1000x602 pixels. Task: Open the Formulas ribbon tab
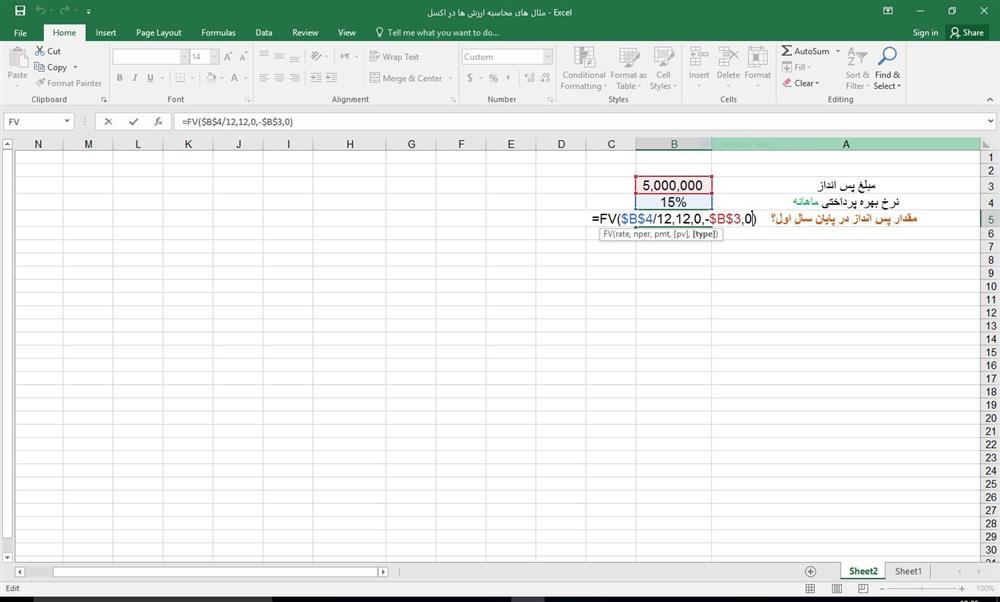click(218, 32)
